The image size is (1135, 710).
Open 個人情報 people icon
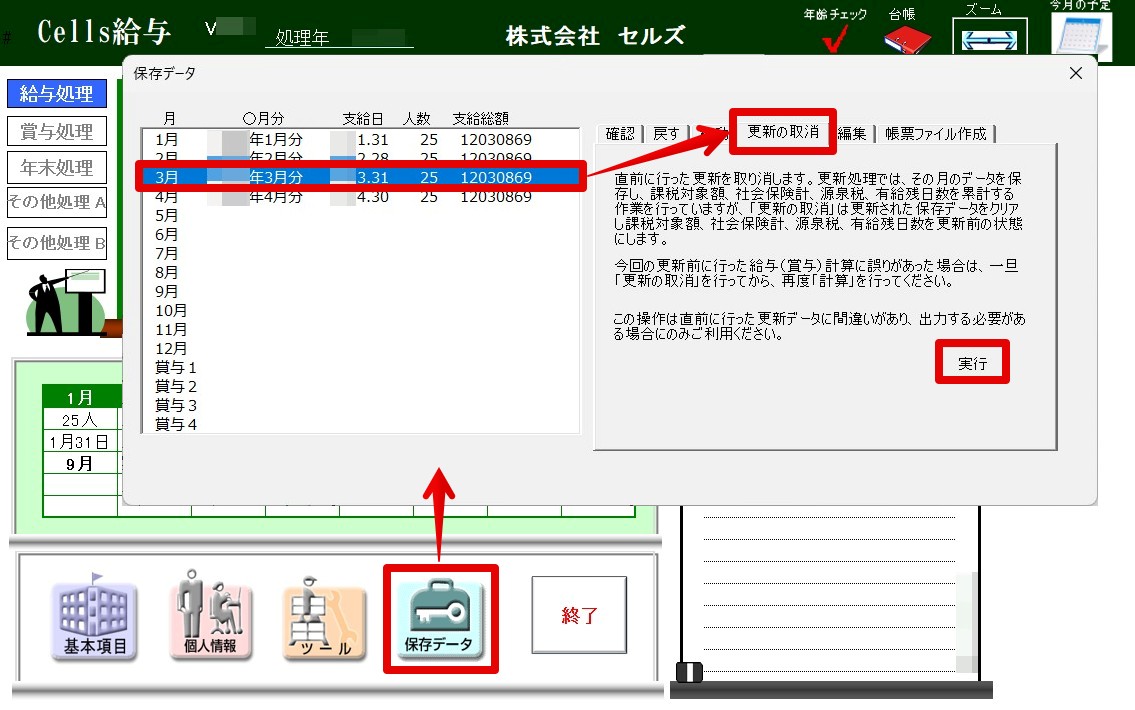(210, 615)
